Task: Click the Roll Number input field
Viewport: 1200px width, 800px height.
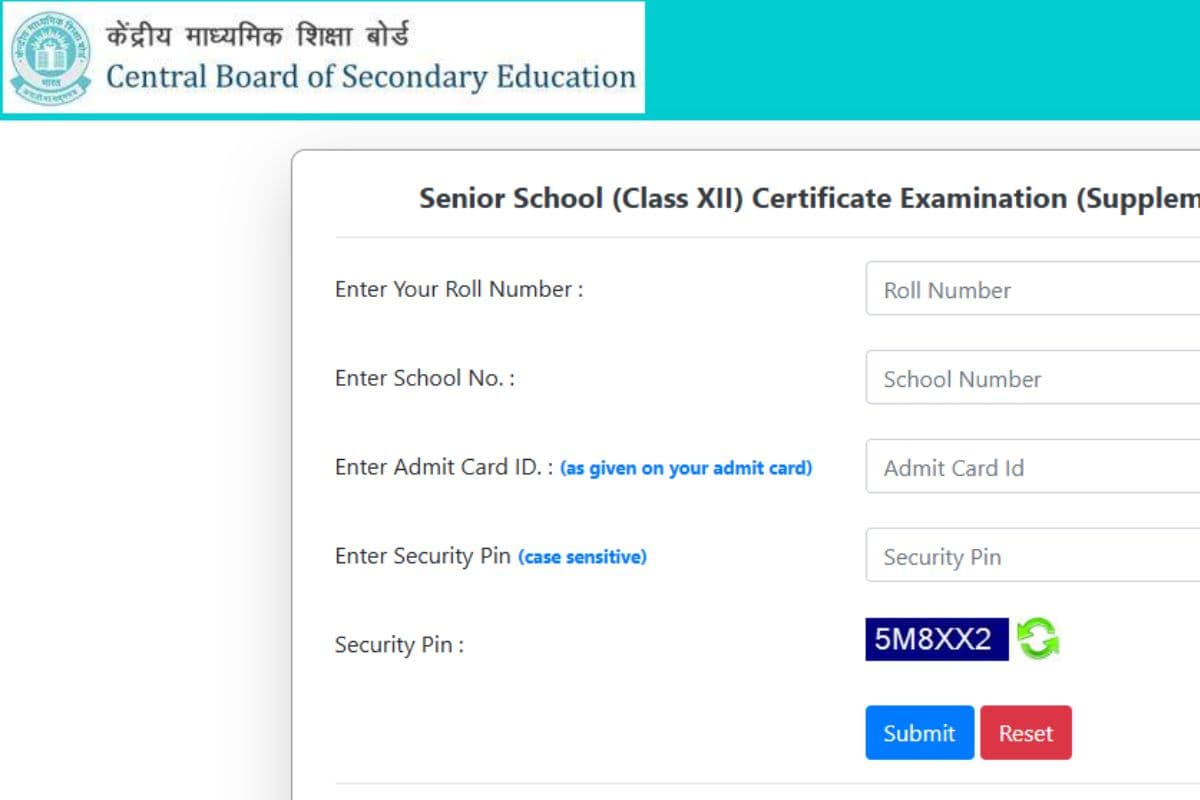Action: point(1030,289)
